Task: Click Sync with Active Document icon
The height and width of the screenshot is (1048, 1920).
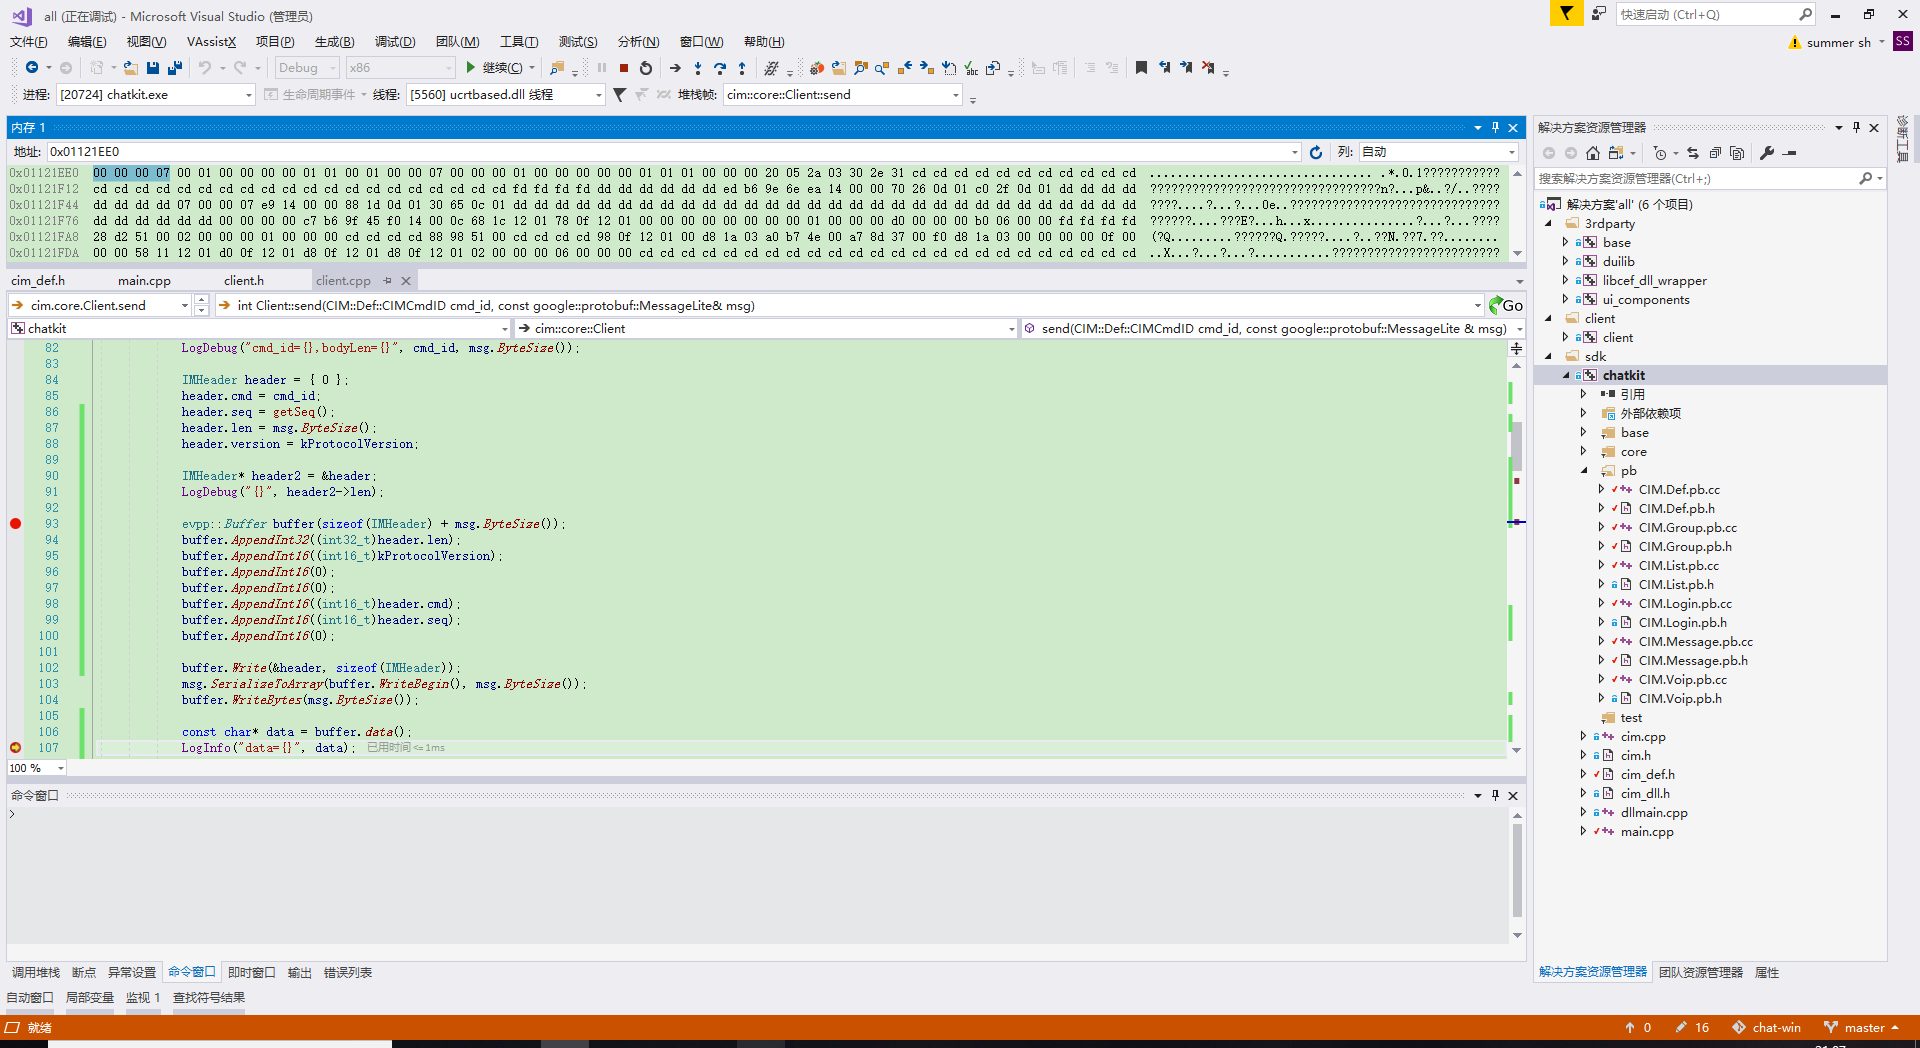Action: pos(1693,153)
